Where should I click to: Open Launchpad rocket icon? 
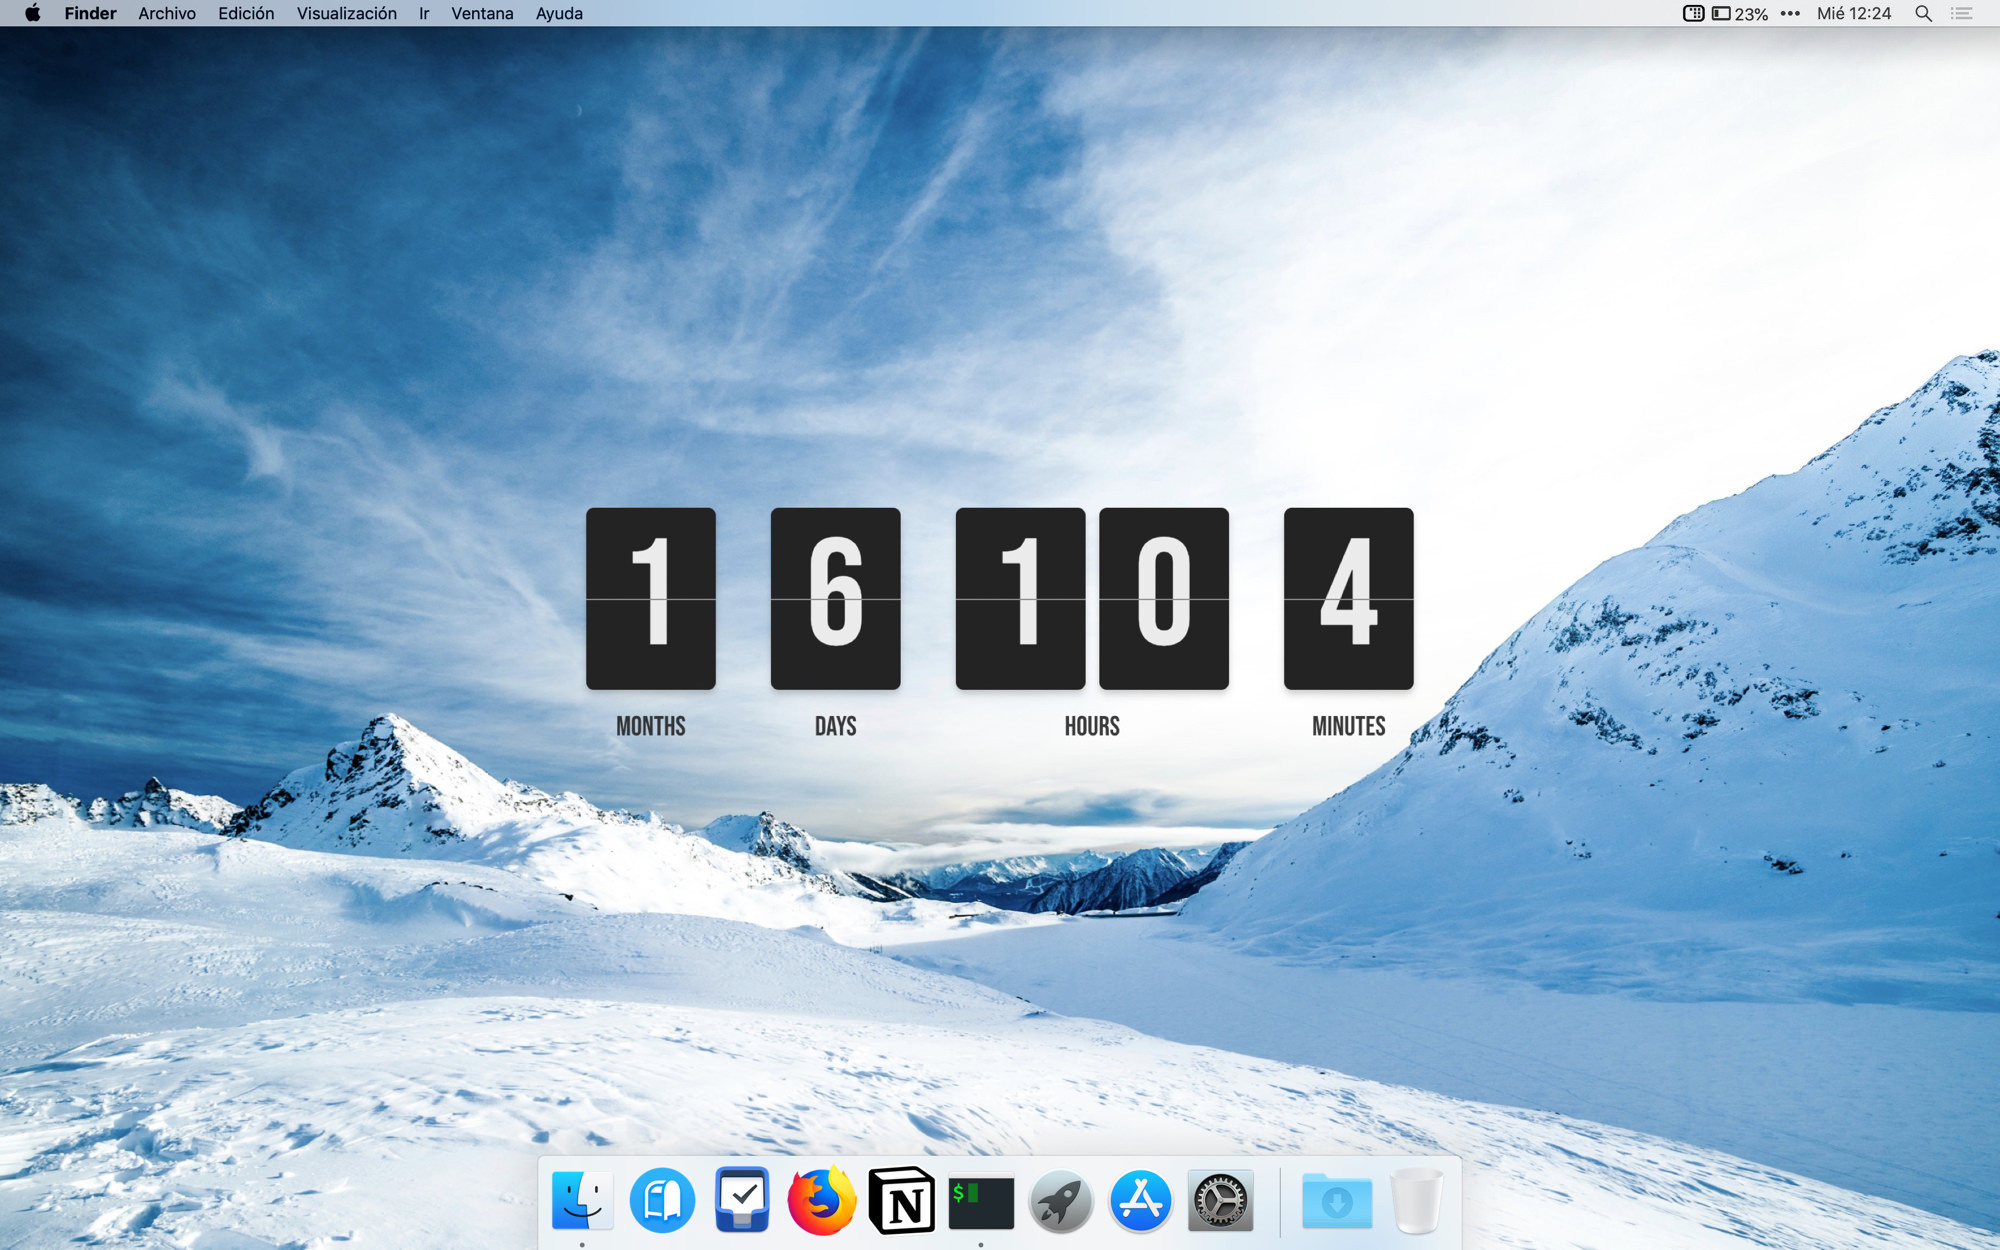click(1061, 1200)
